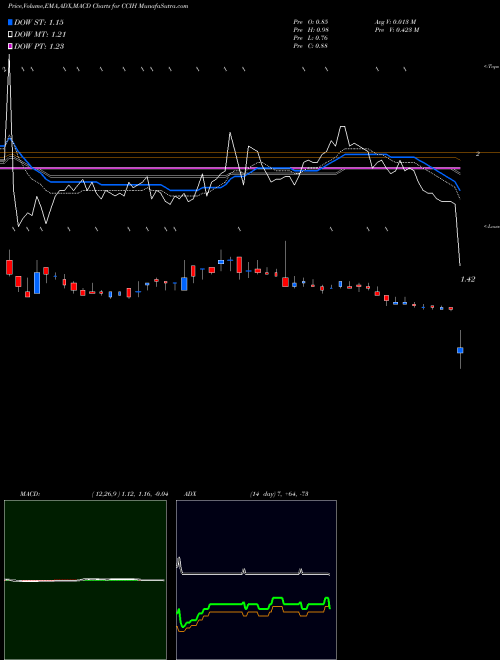Click the 'Avg V: 0.013 M' value

point(396,22)
